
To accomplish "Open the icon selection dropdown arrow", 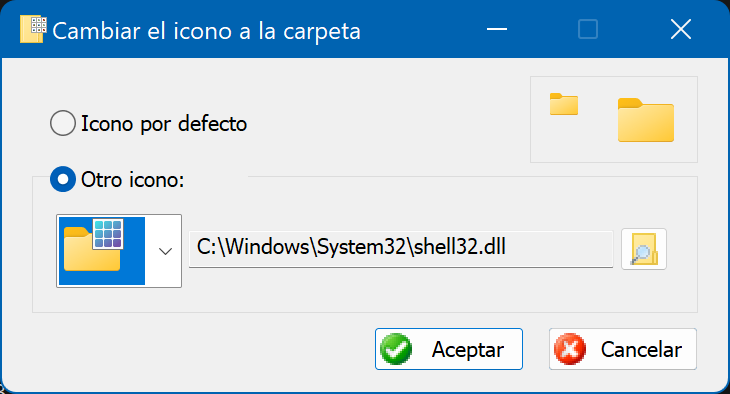I will pyautogui.click(x=165, y=251).
